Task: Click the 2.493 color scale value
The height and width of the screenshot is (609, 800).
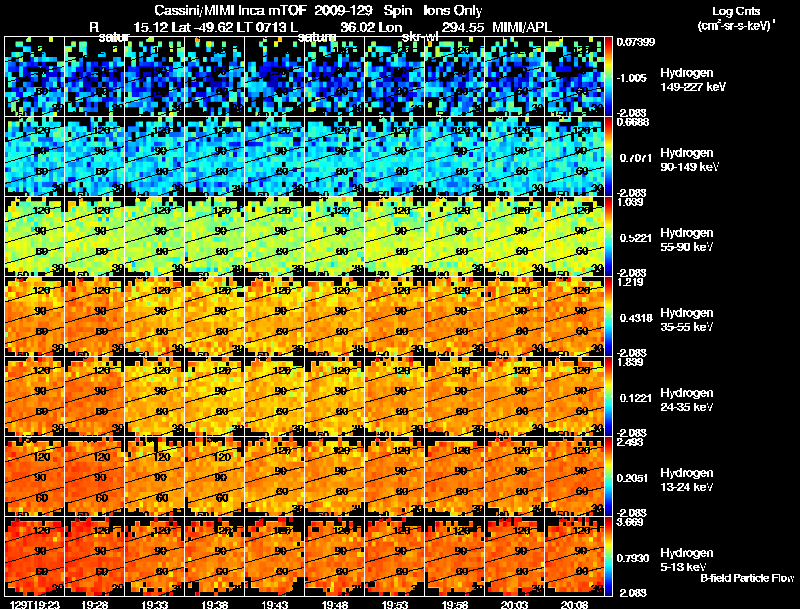Action: point(630,442)
